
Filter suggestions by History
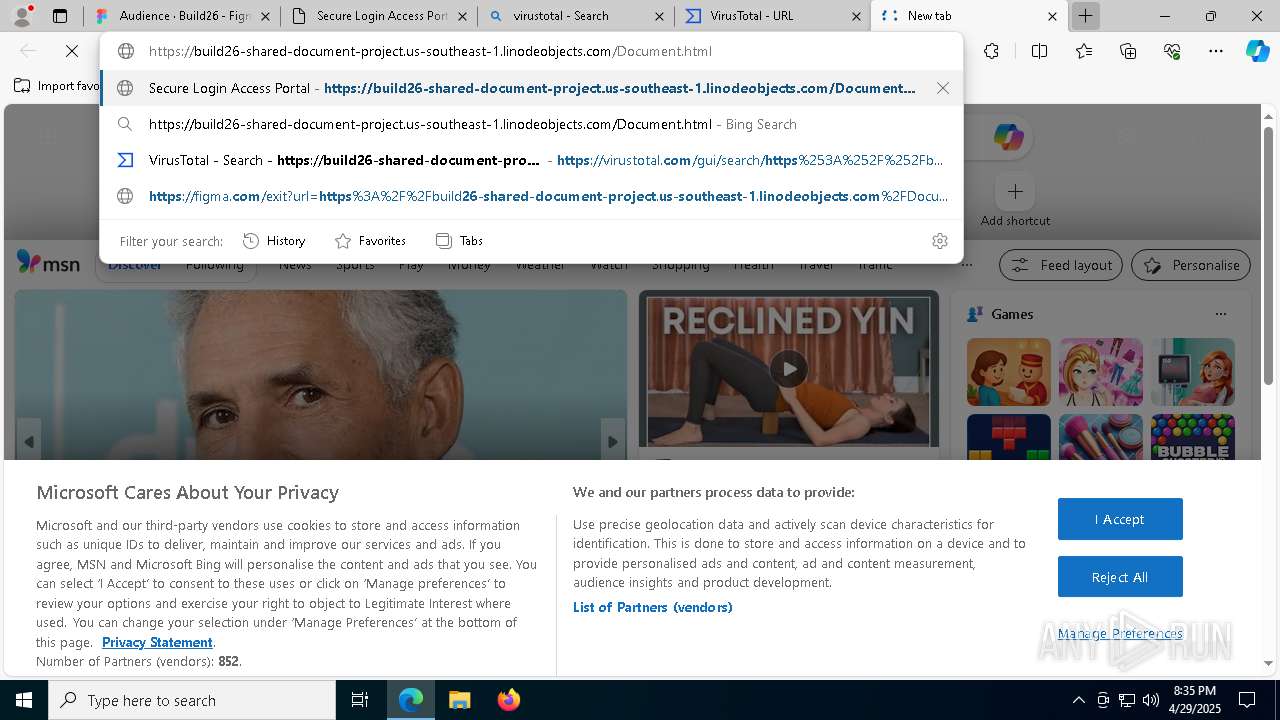point(274,241)
